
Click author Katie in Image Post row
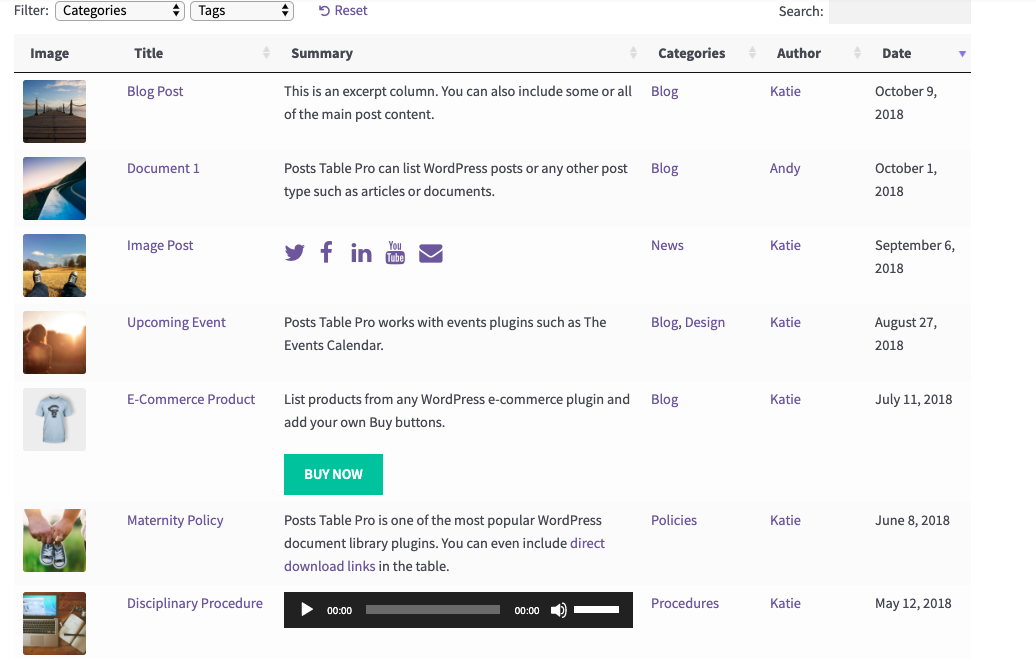click(x=786, y=245)
